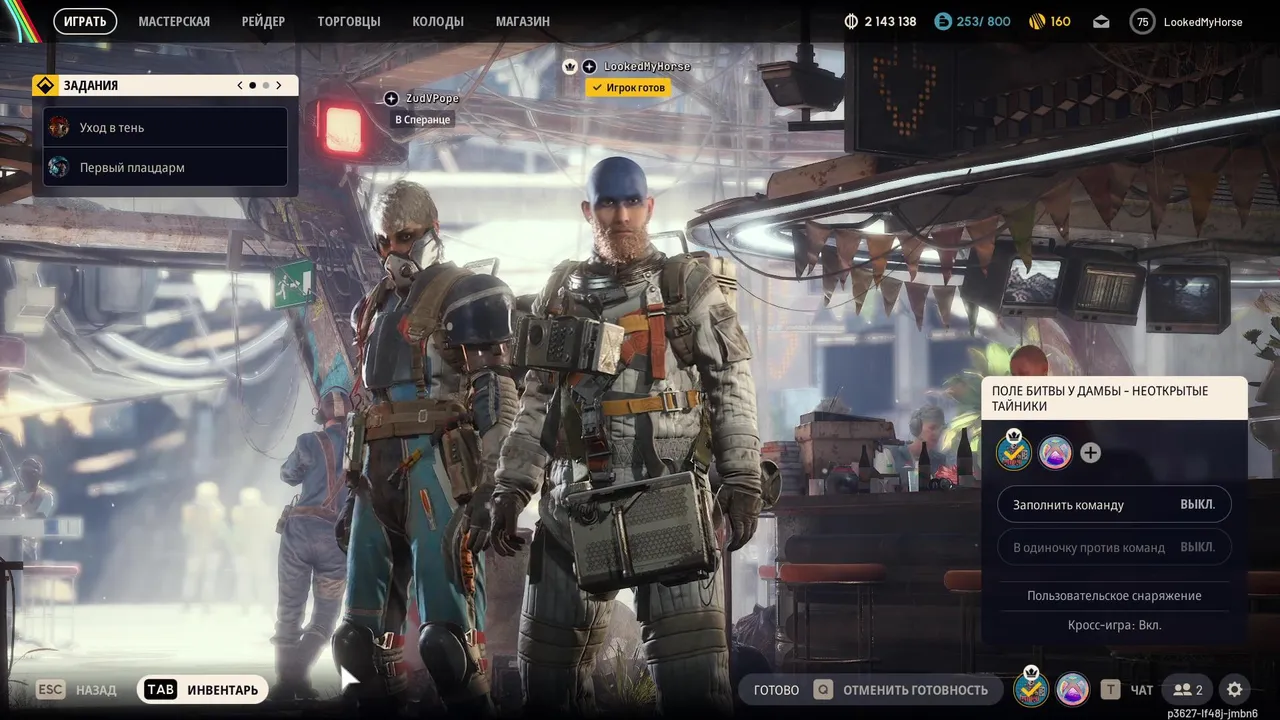The image size is (1280, 720).
Task: Click the Уход в тень quest icon
Action: coord(59,127)
